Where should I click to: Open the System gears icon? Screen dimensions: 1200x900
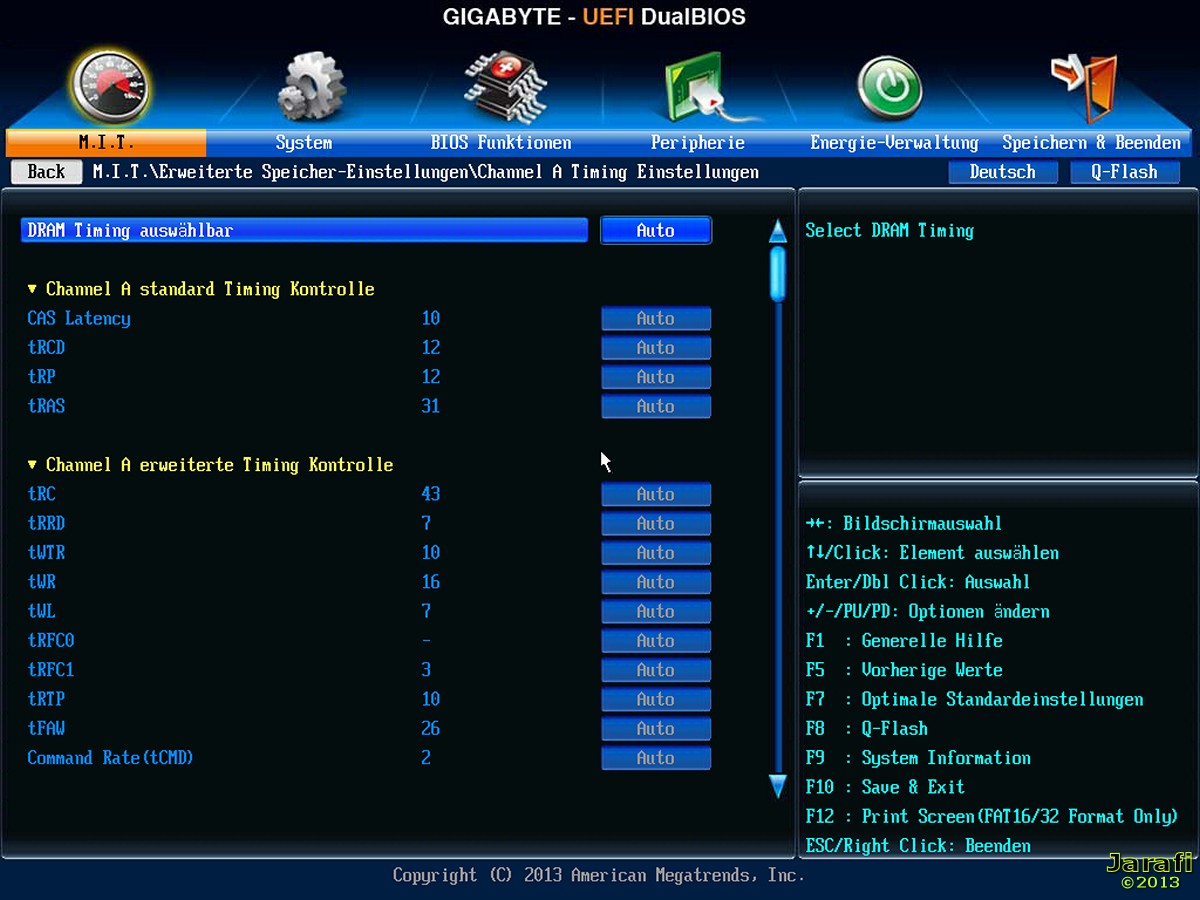311,87
